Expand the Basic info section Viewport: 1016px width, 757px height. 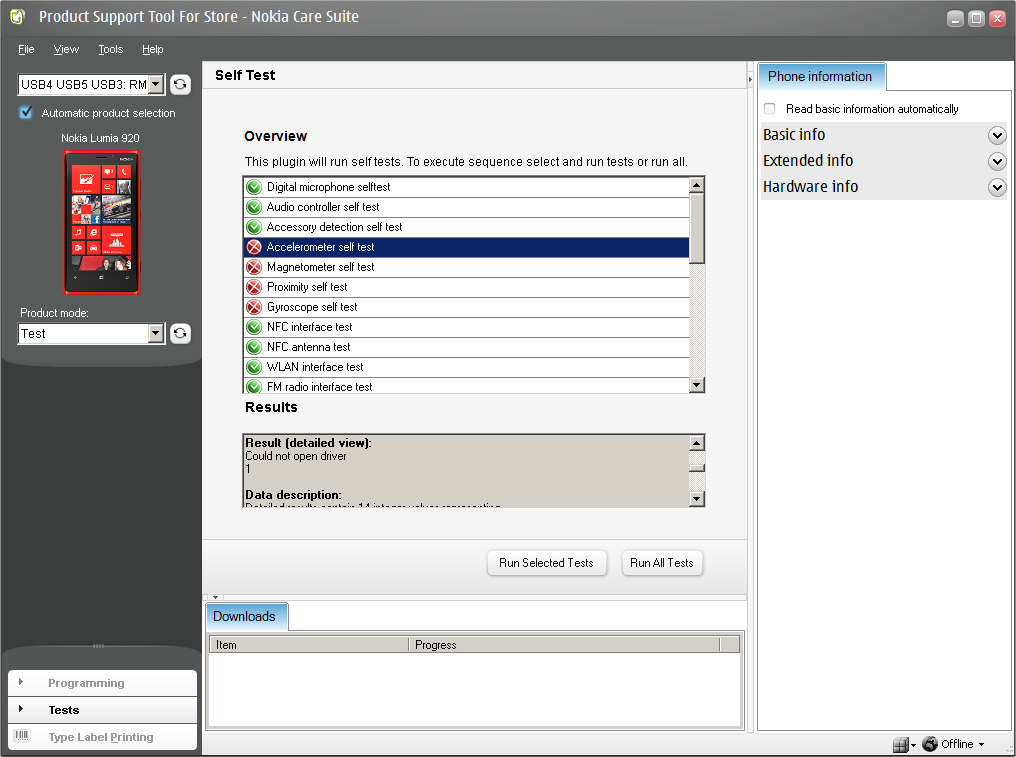point(997,135)
